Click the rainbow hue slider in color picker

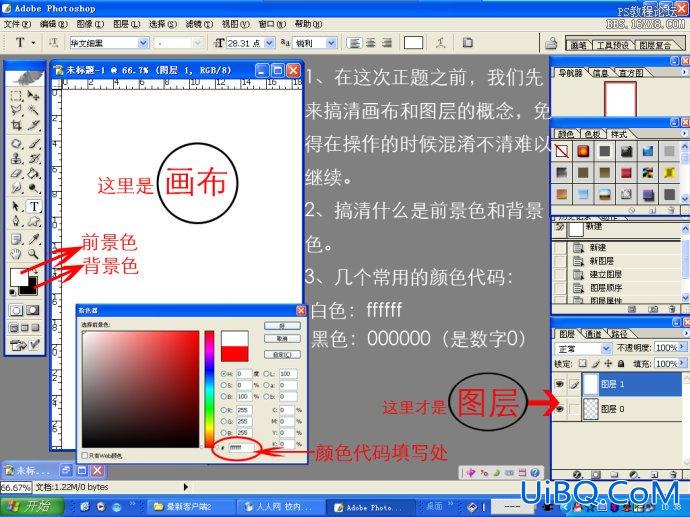(x=209, y=389)
